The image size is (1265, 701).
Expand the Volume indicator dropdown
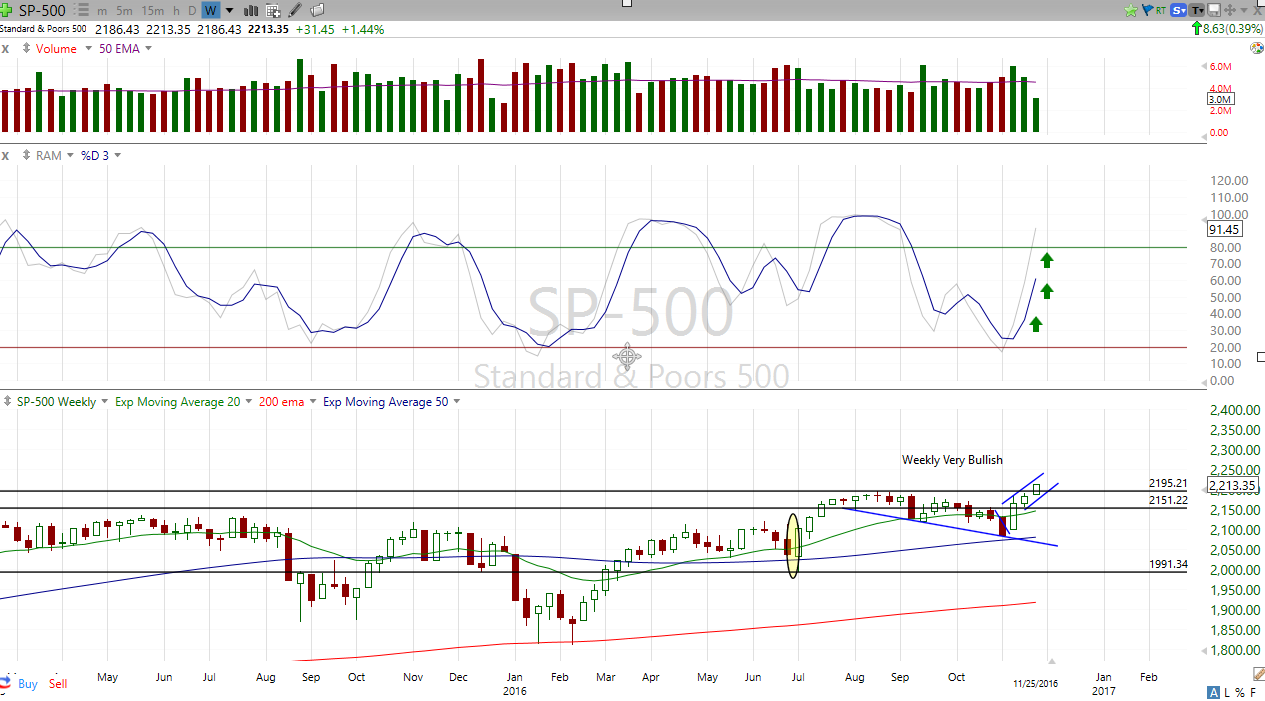pyautogui.click(x=88, y=48)
